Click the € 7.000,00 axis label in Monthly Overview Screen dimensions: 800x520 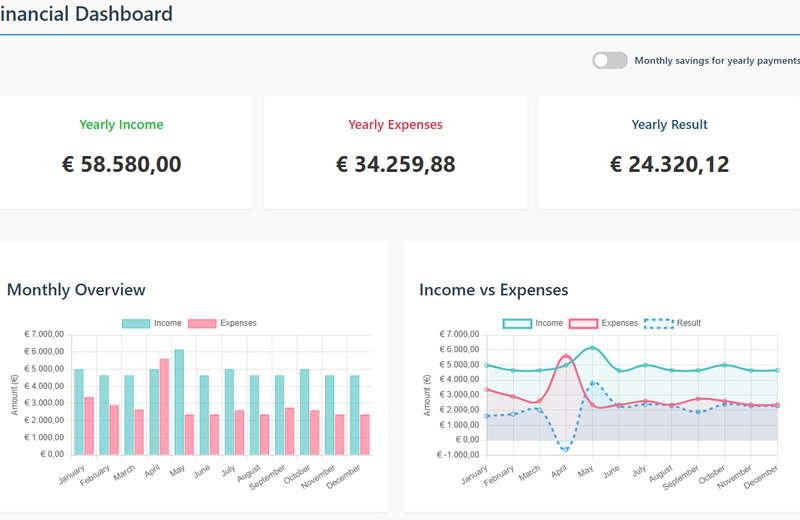click(x=44, y=334)
